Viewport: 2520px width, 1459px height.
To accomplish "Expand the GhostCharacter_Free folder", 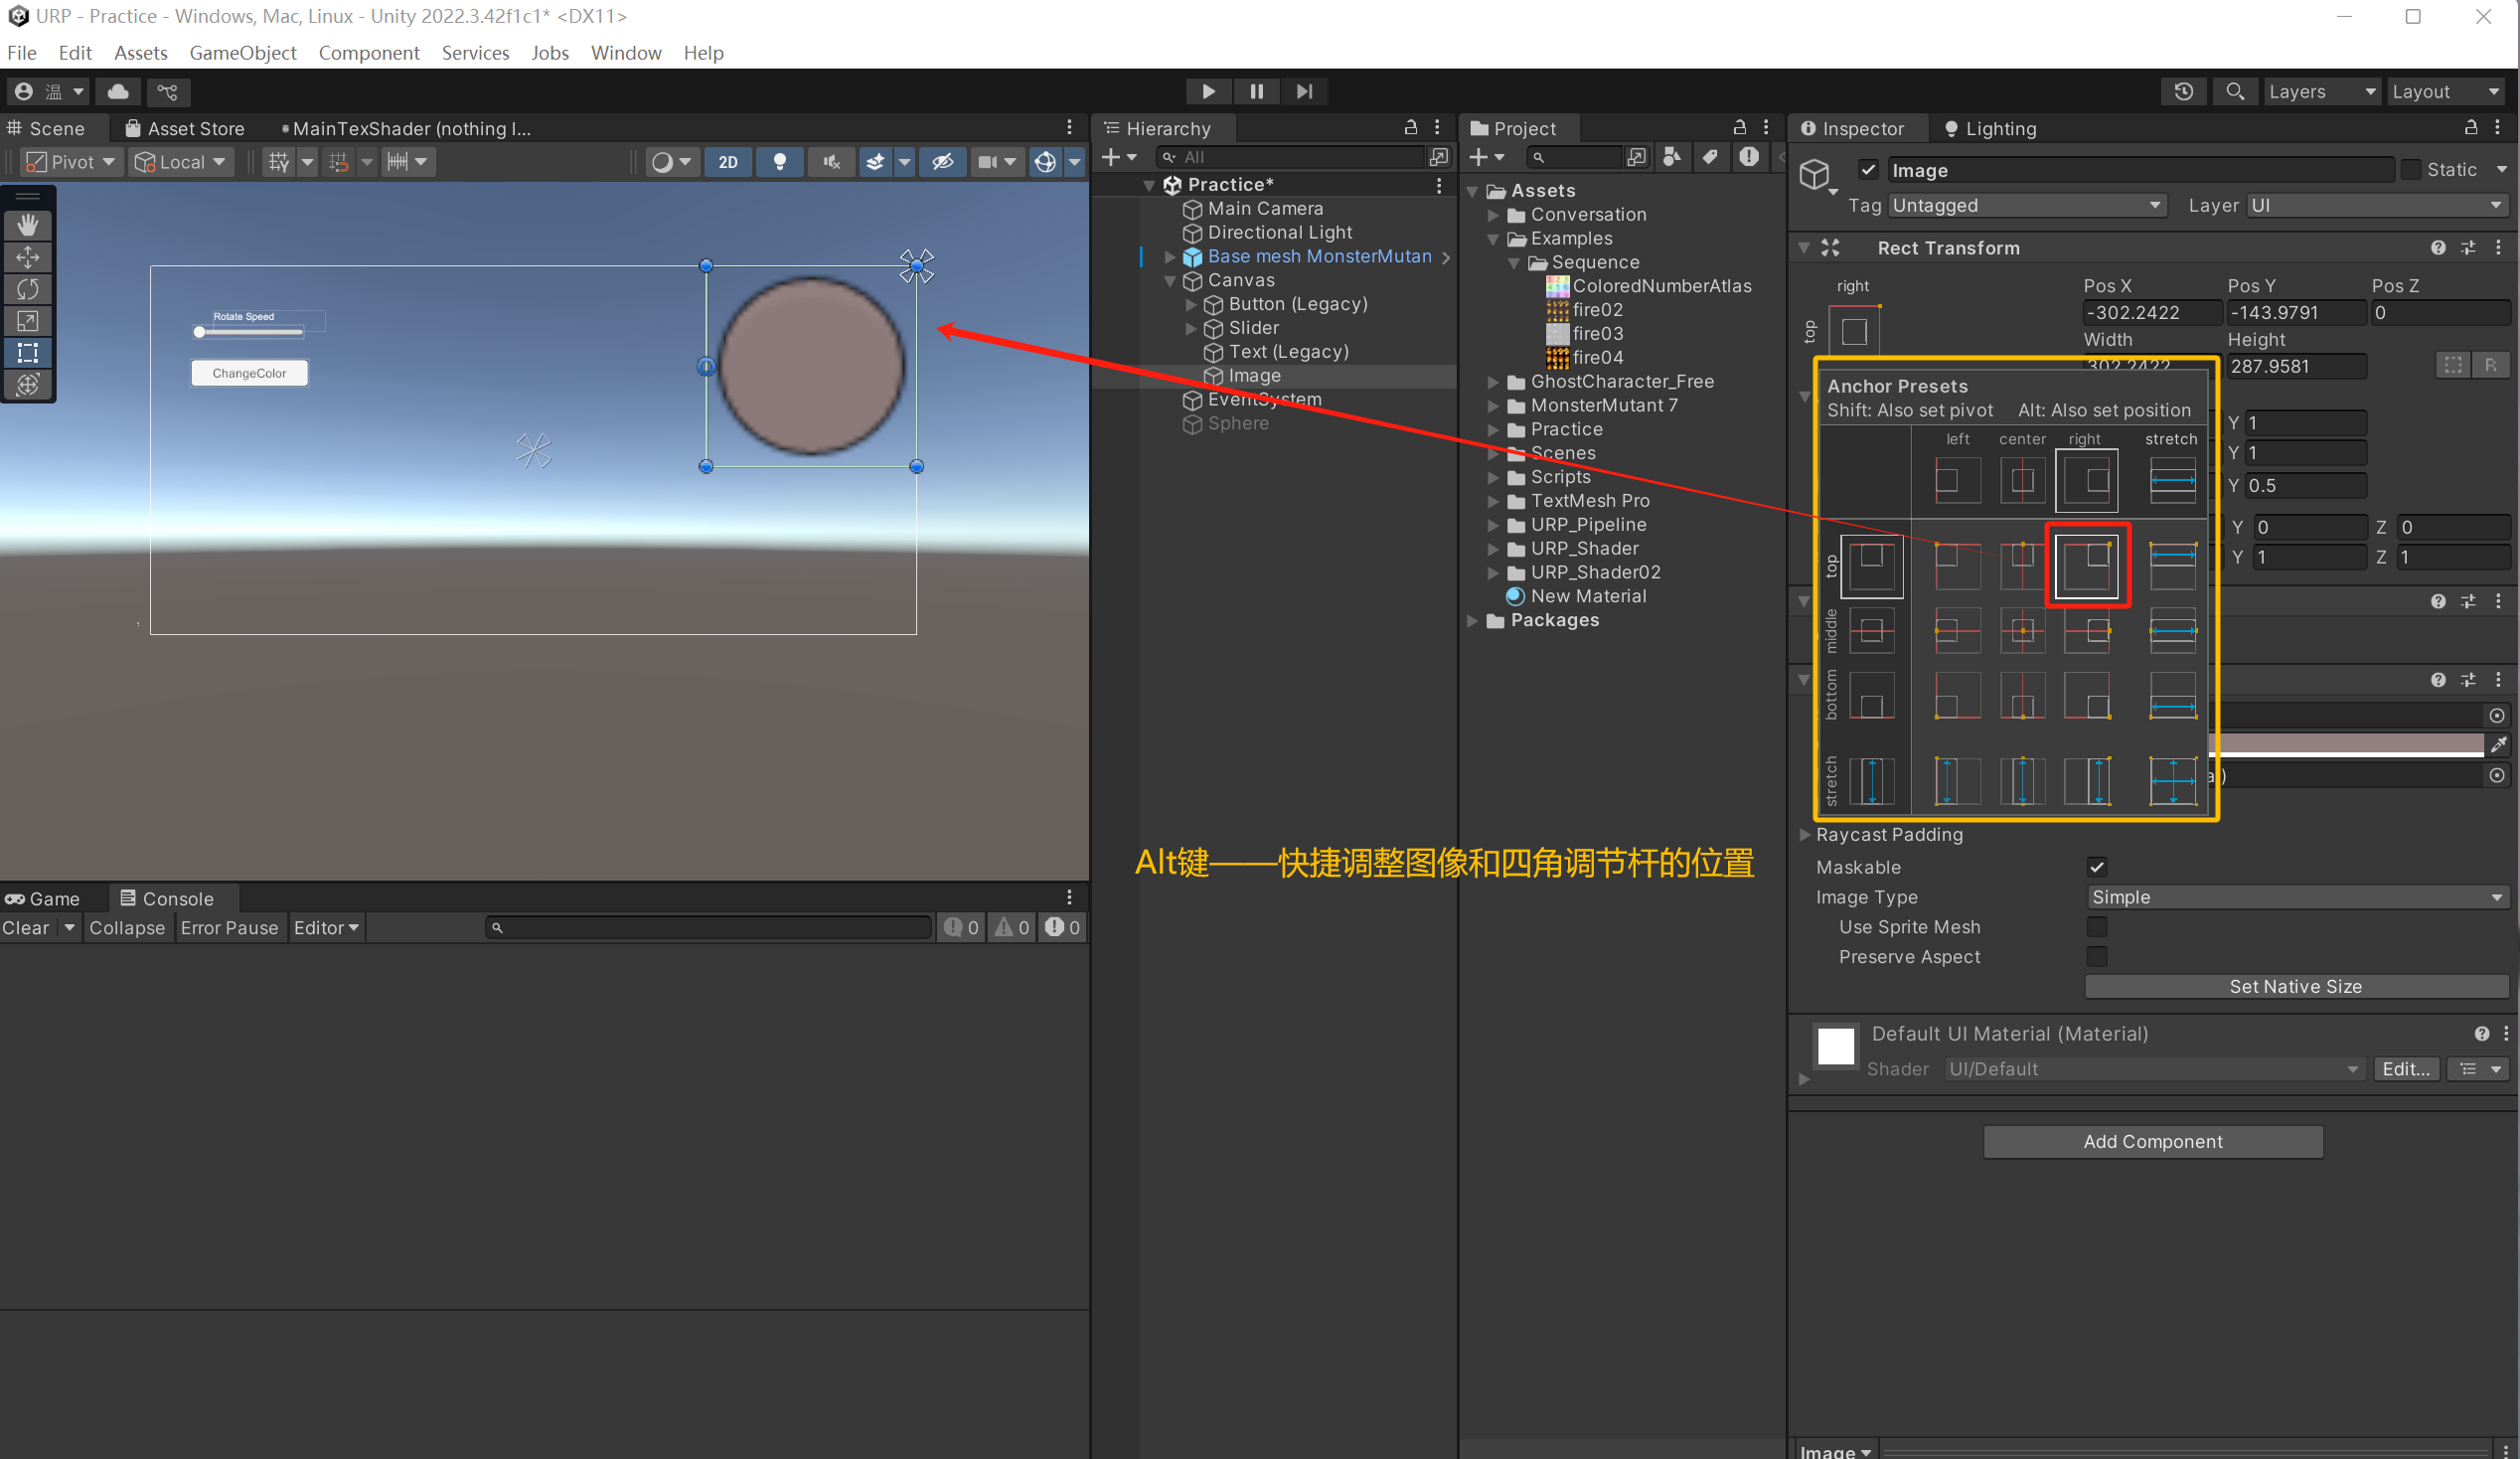I will [x=1493, y=382].
